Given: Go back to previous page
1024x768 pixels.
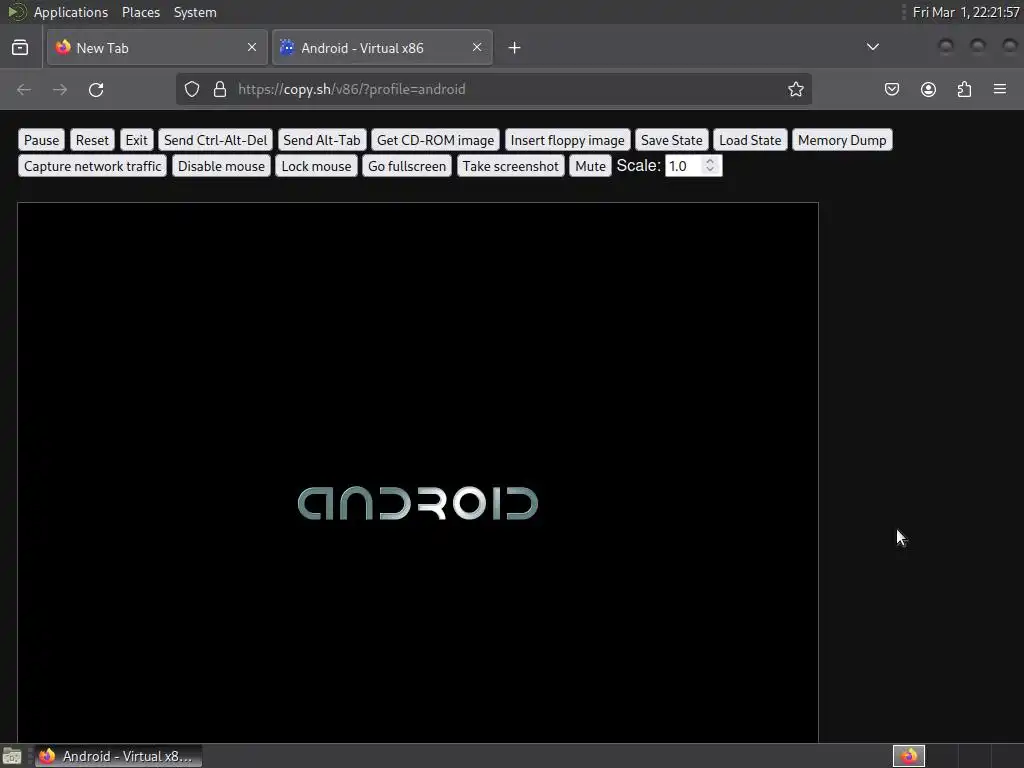Looking at the screenshot, I should point(24,89).
